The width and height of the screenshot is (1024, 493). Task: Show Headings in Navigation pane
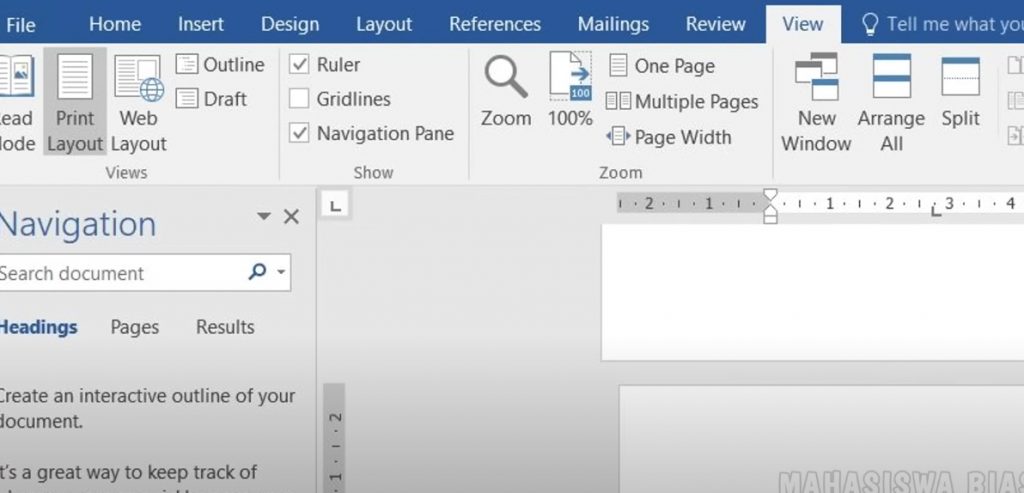point(38,327)
